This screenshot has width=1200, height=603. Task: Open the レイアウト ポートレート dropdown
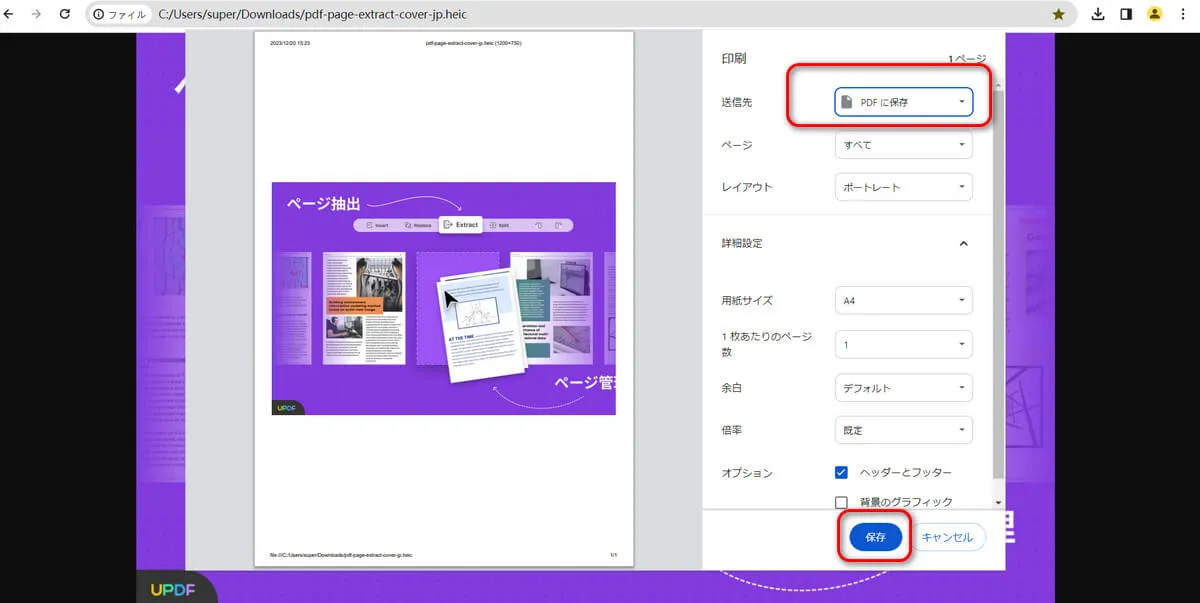pos(903,187)
